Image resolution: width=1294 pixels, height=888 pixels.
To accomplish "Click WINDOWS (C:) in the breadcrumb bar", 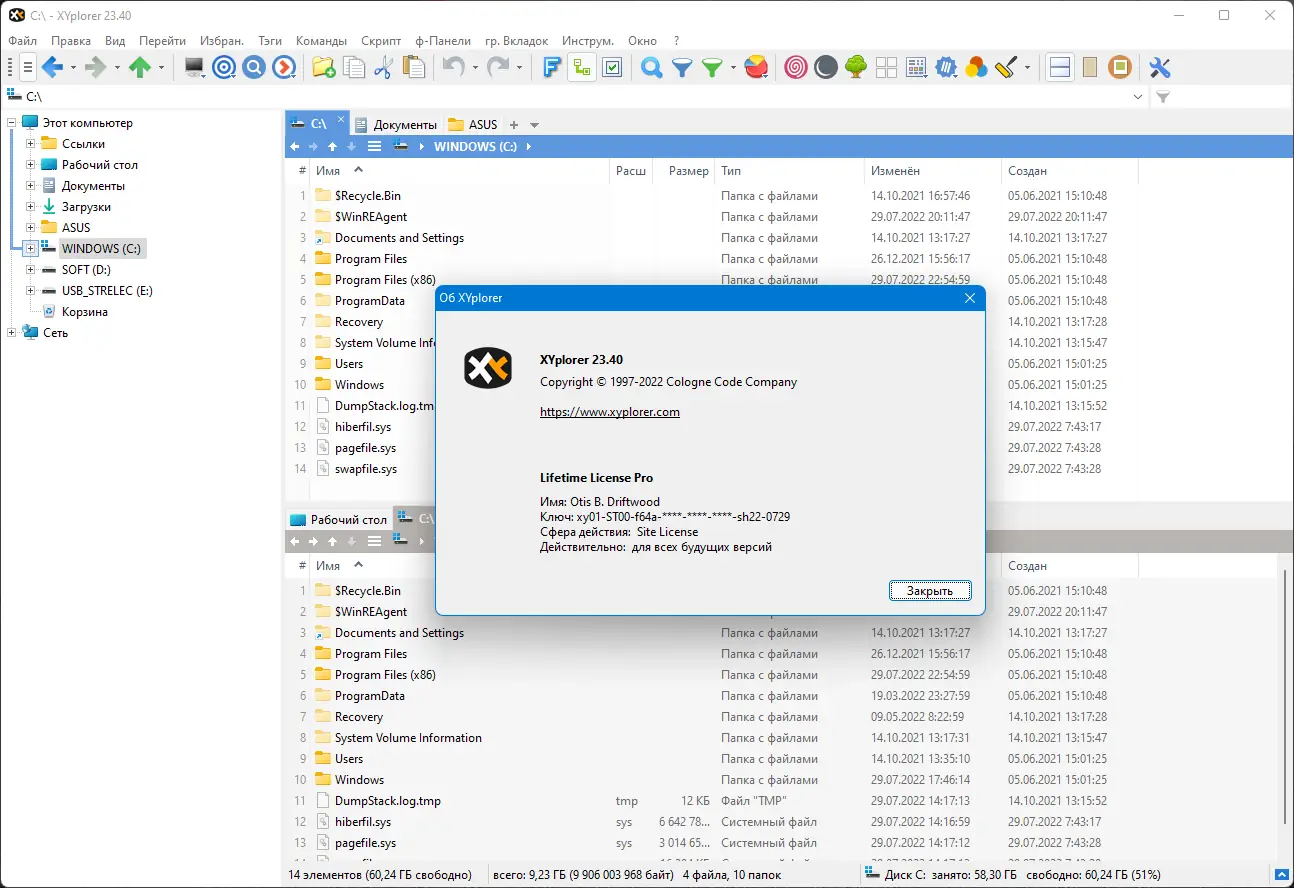I will point(476,146).
